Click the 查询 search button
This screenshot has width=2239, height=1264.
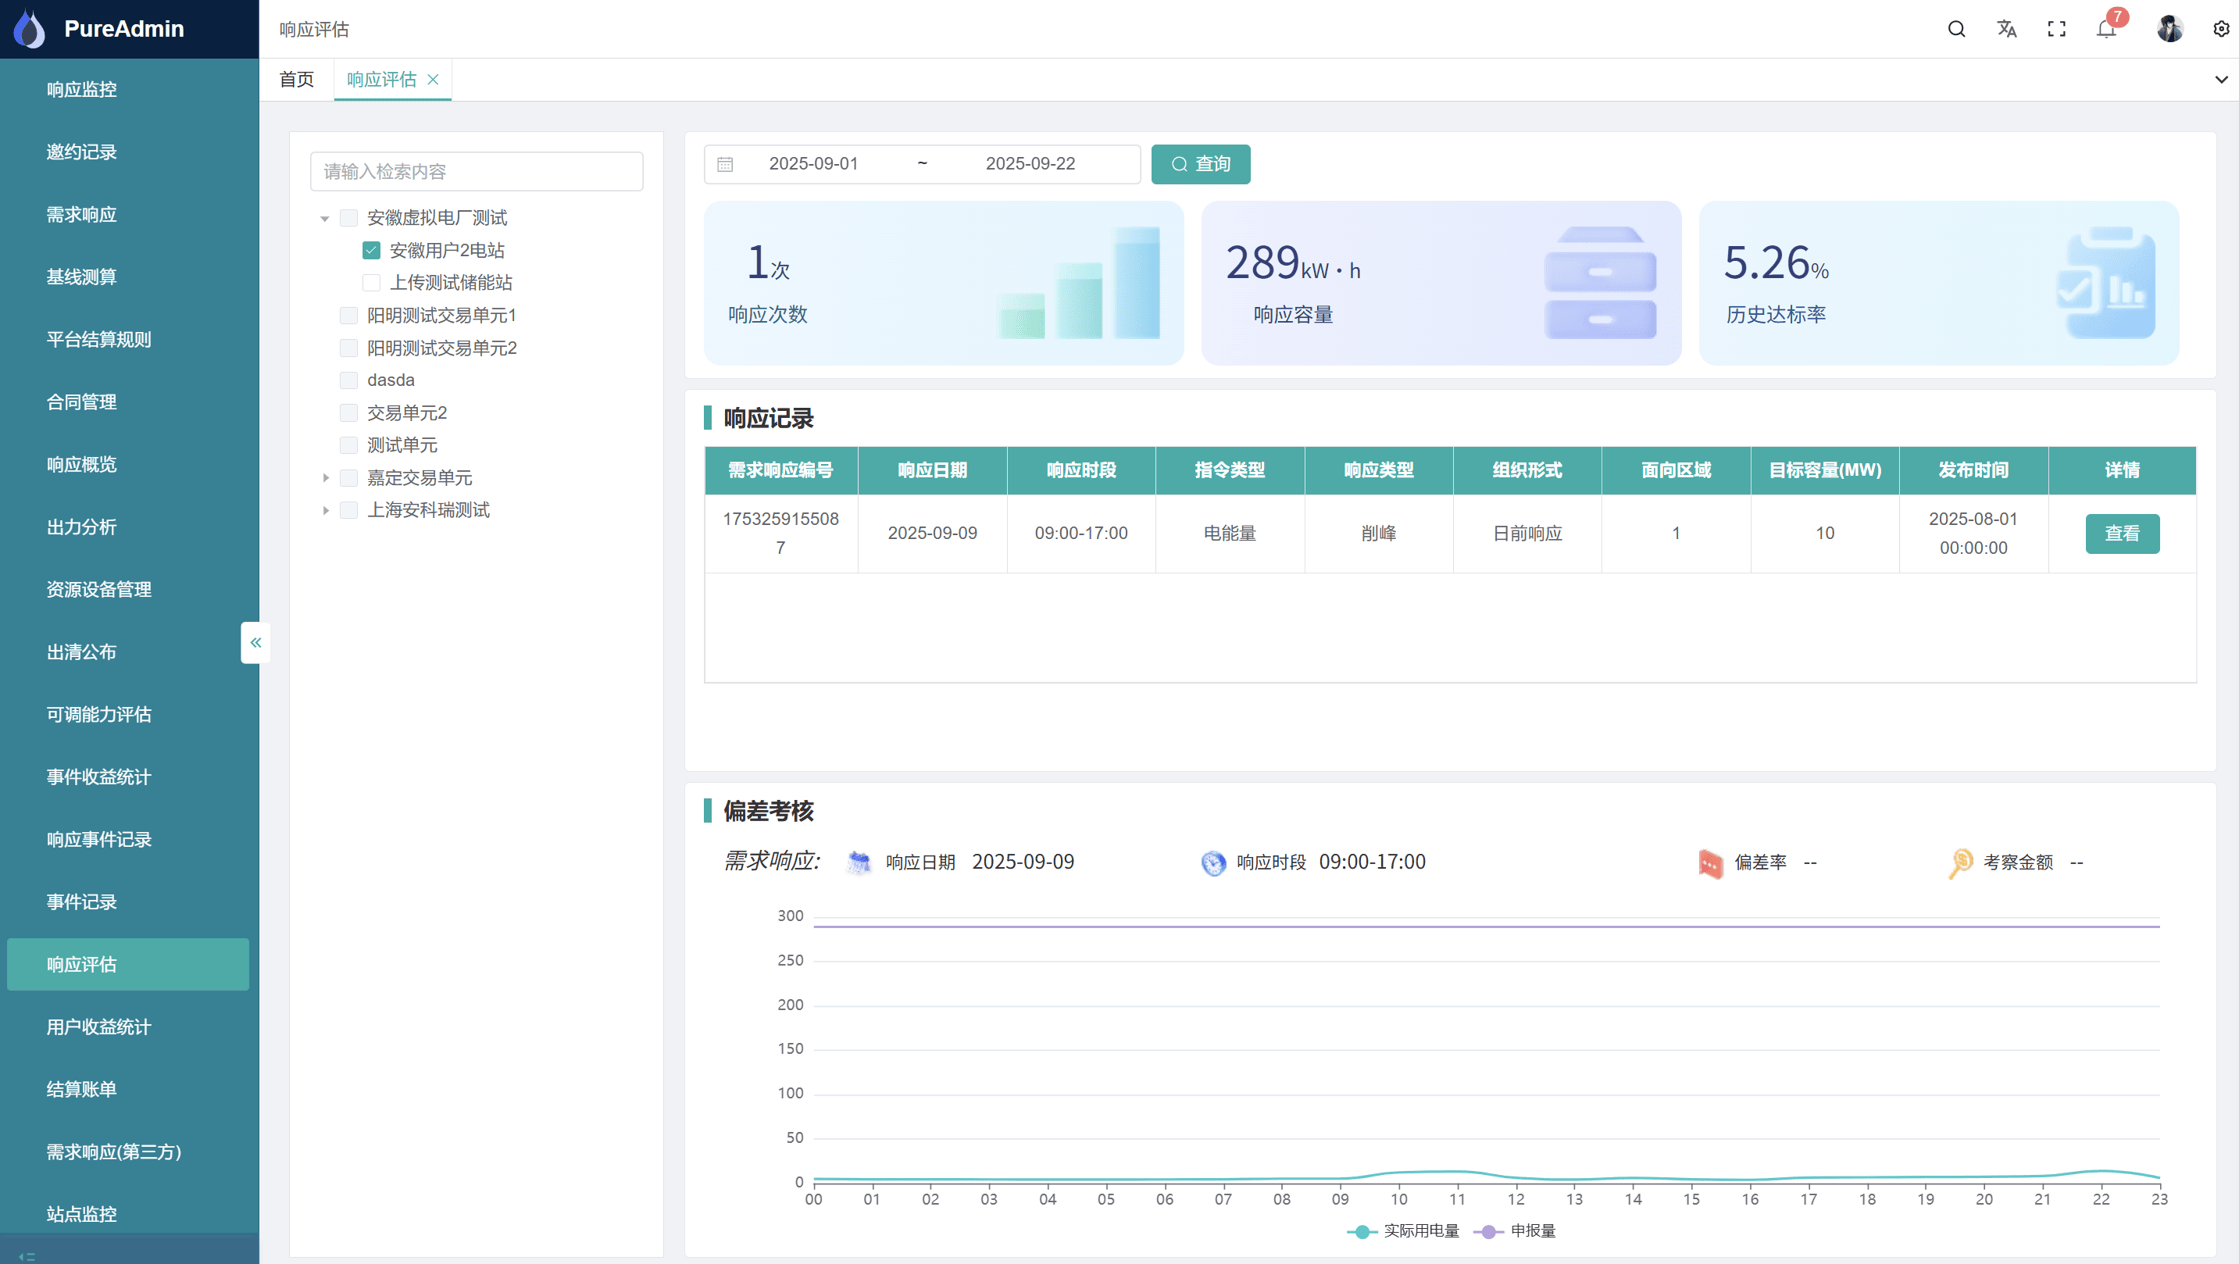point(1200,164)
